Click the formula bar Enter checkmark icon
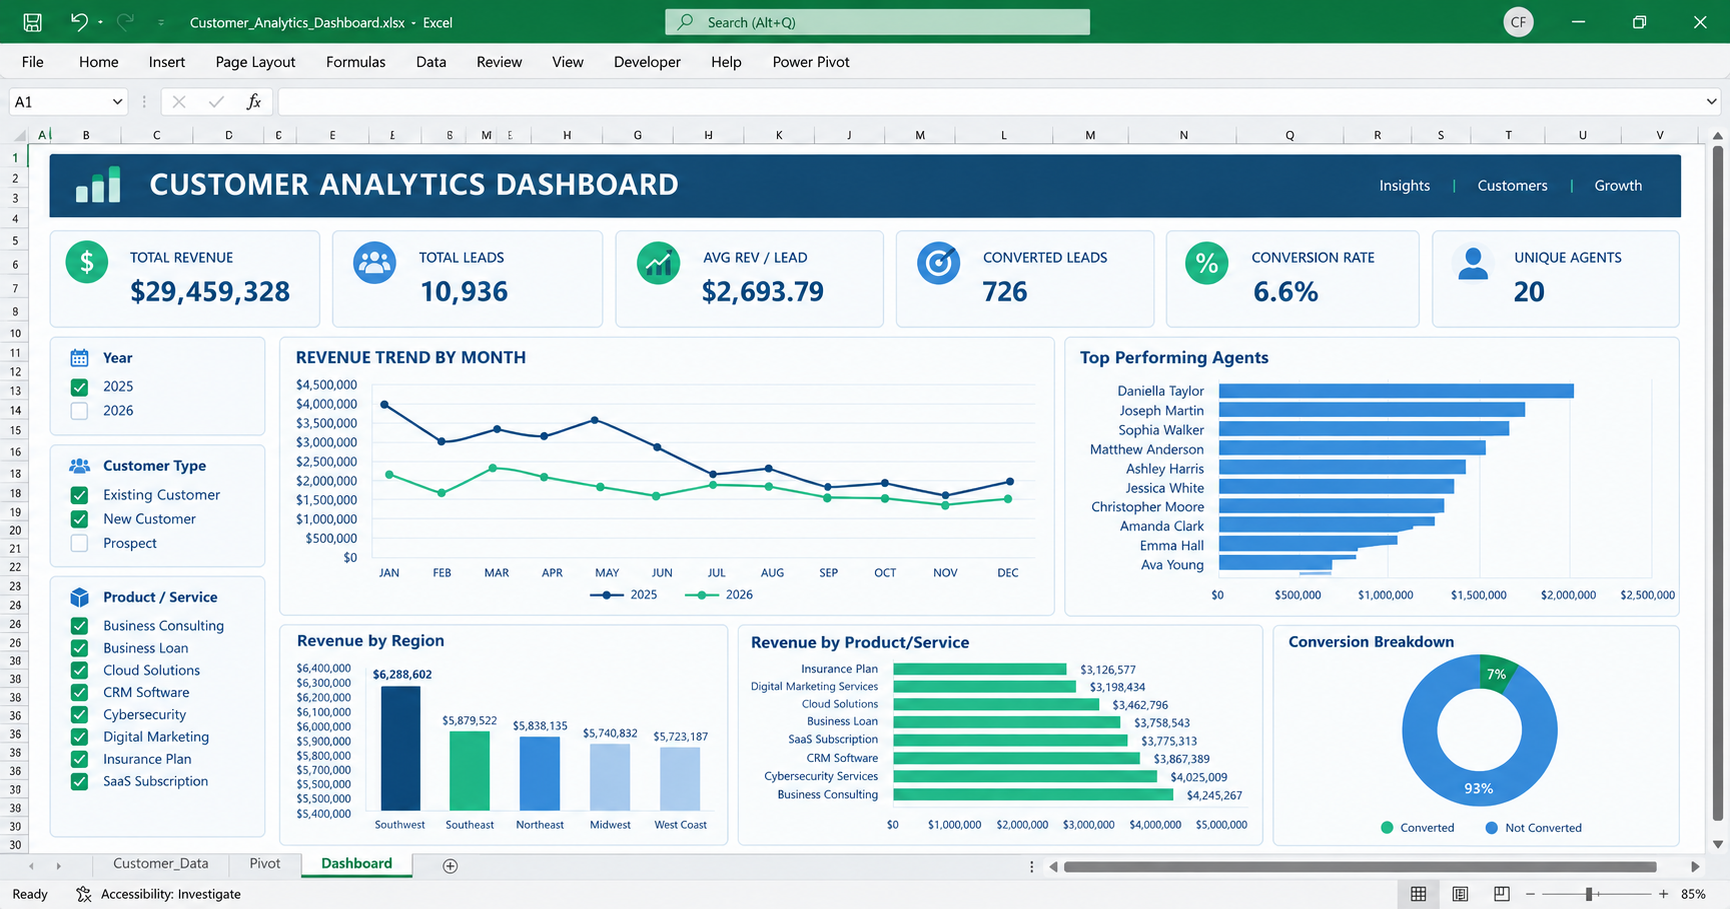This screenshot has width=1730, height=909. [216, 101]
